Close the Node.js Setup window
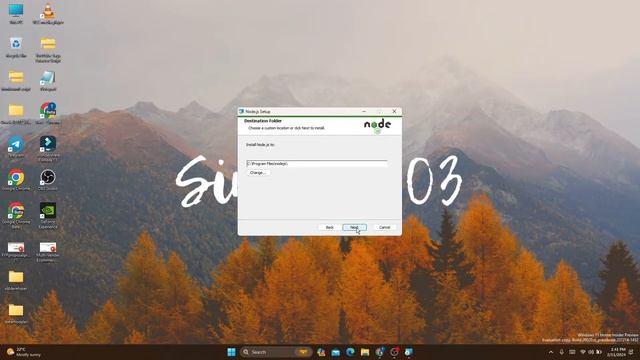This screenshot has width=640, height=360. coord(394,111)
